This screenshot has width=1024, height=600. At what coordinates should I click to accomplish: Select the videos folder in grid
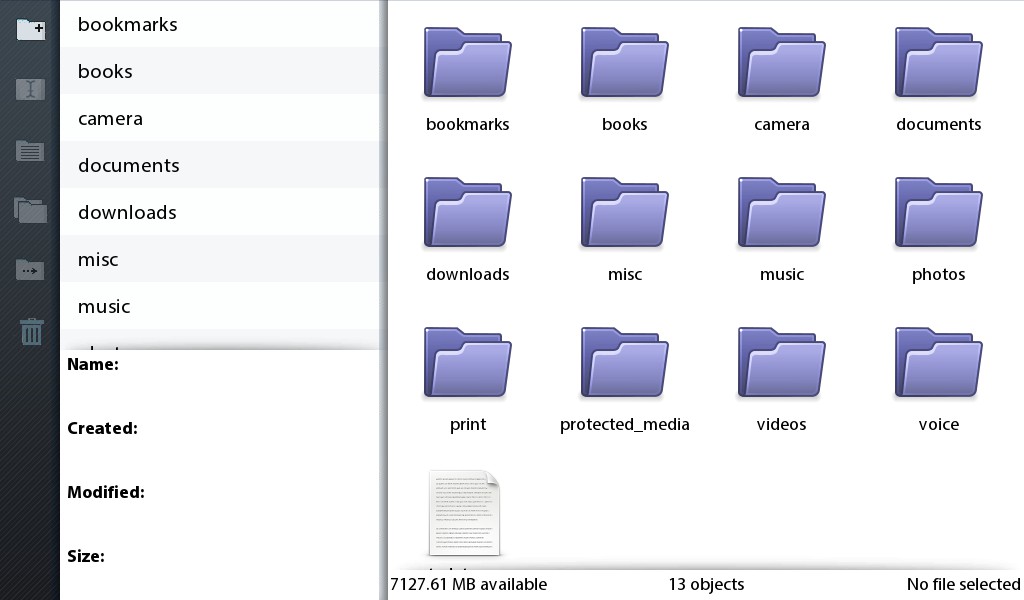[781, 364]
